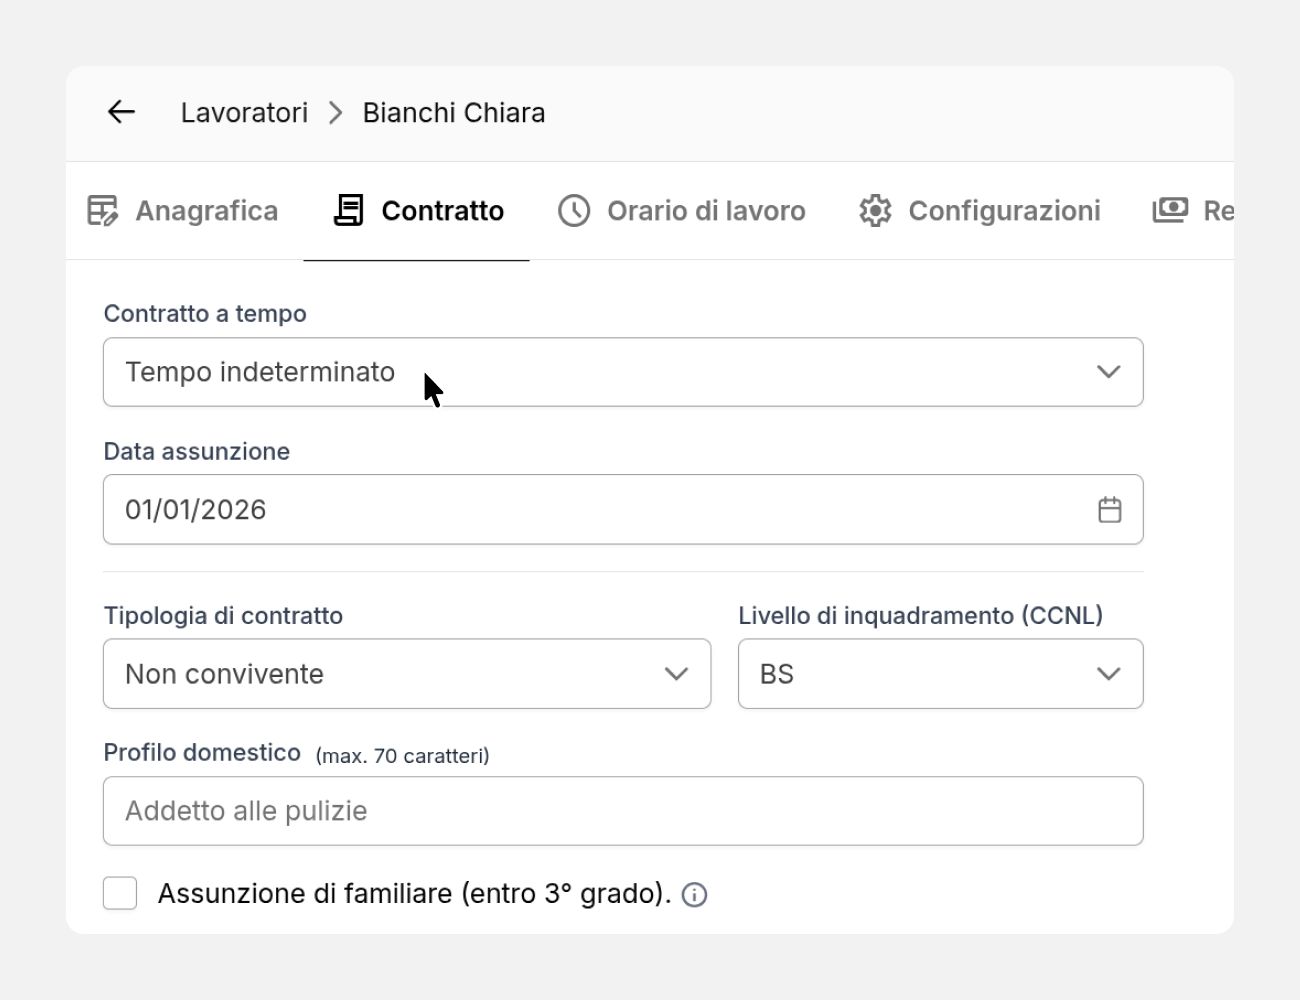Select the Contratto tab label

[x=442, y=211]
